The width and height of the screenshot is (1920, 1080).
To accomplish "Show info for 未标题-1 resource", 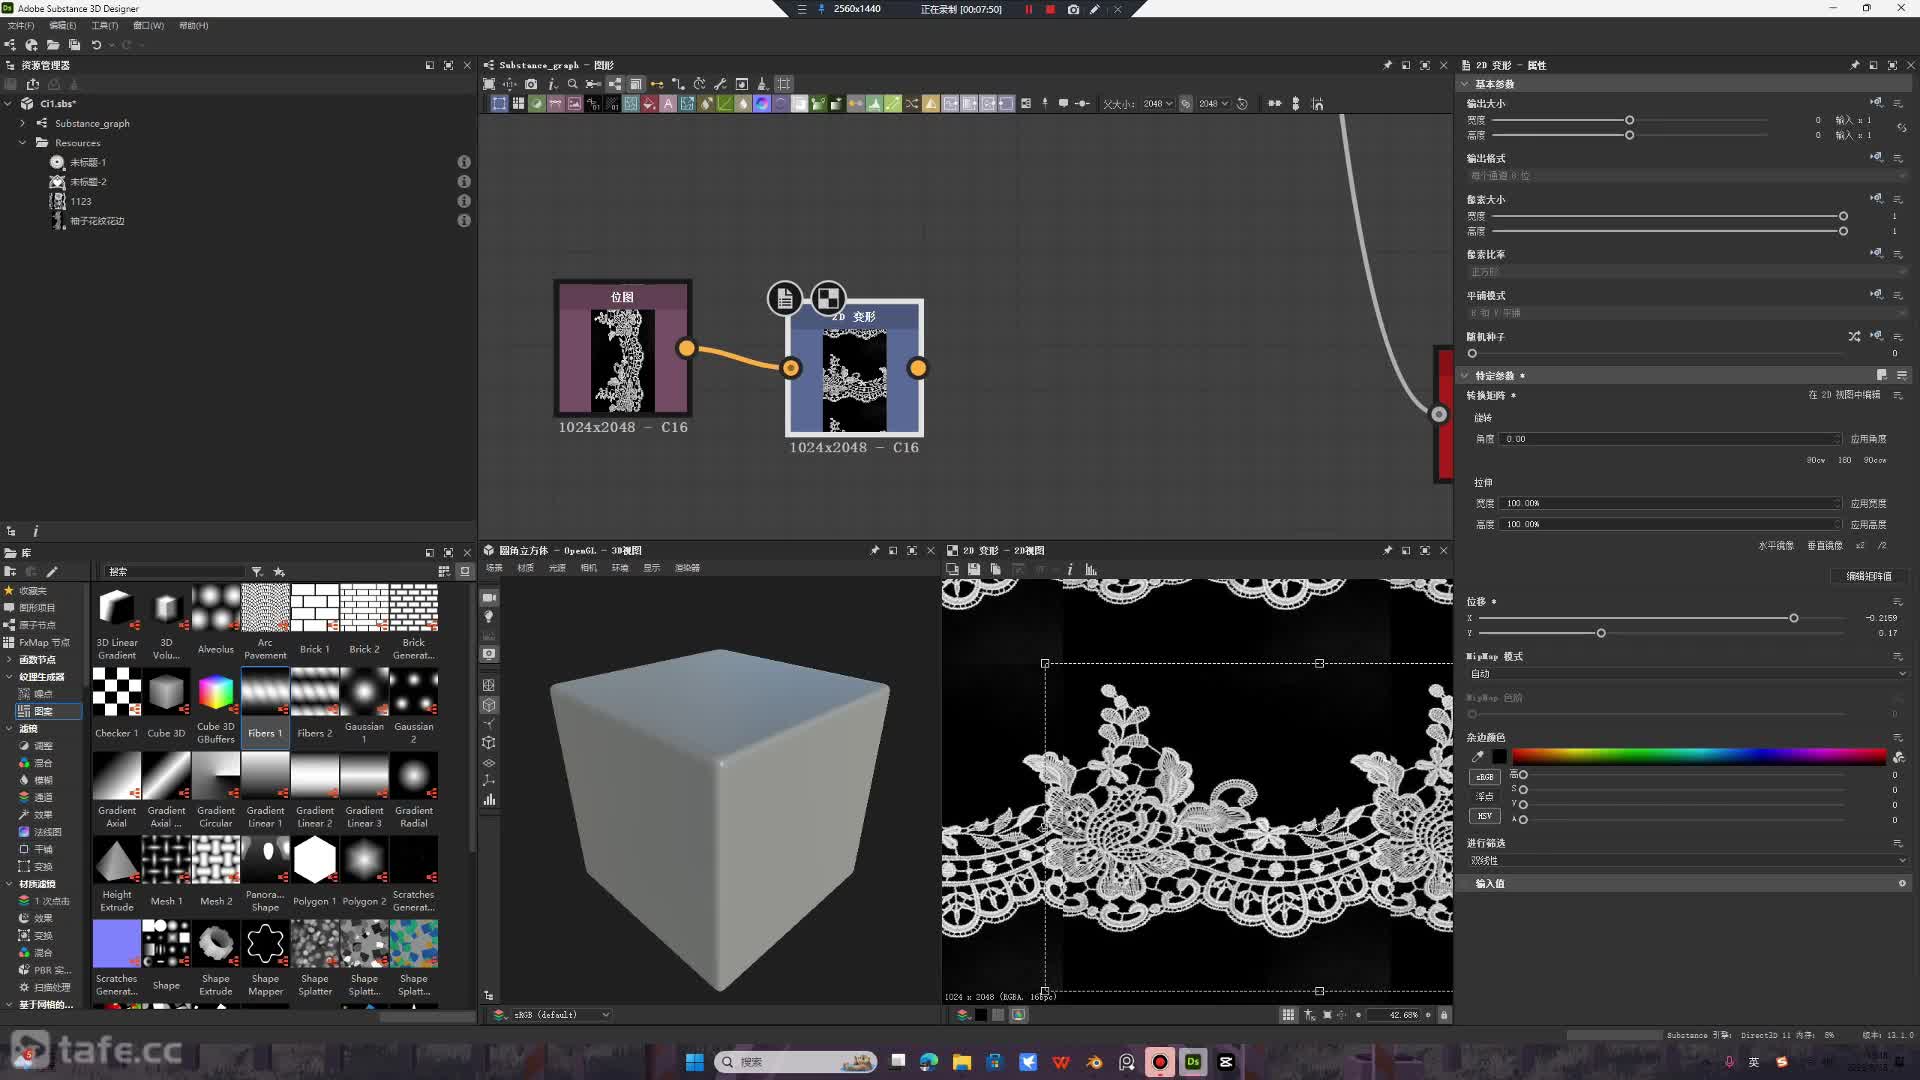I will 464,162.
